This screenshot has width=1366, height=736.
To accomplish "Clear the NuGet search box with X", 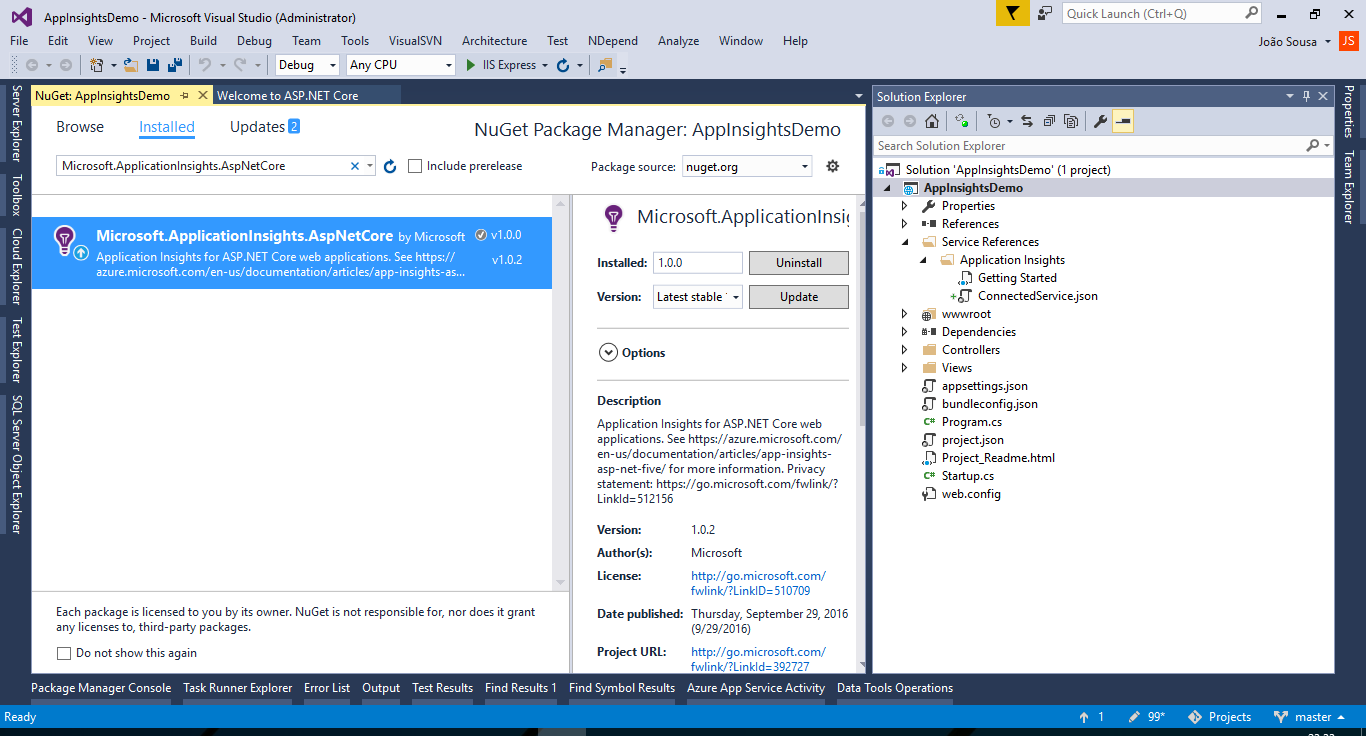I will pos(354,166).
